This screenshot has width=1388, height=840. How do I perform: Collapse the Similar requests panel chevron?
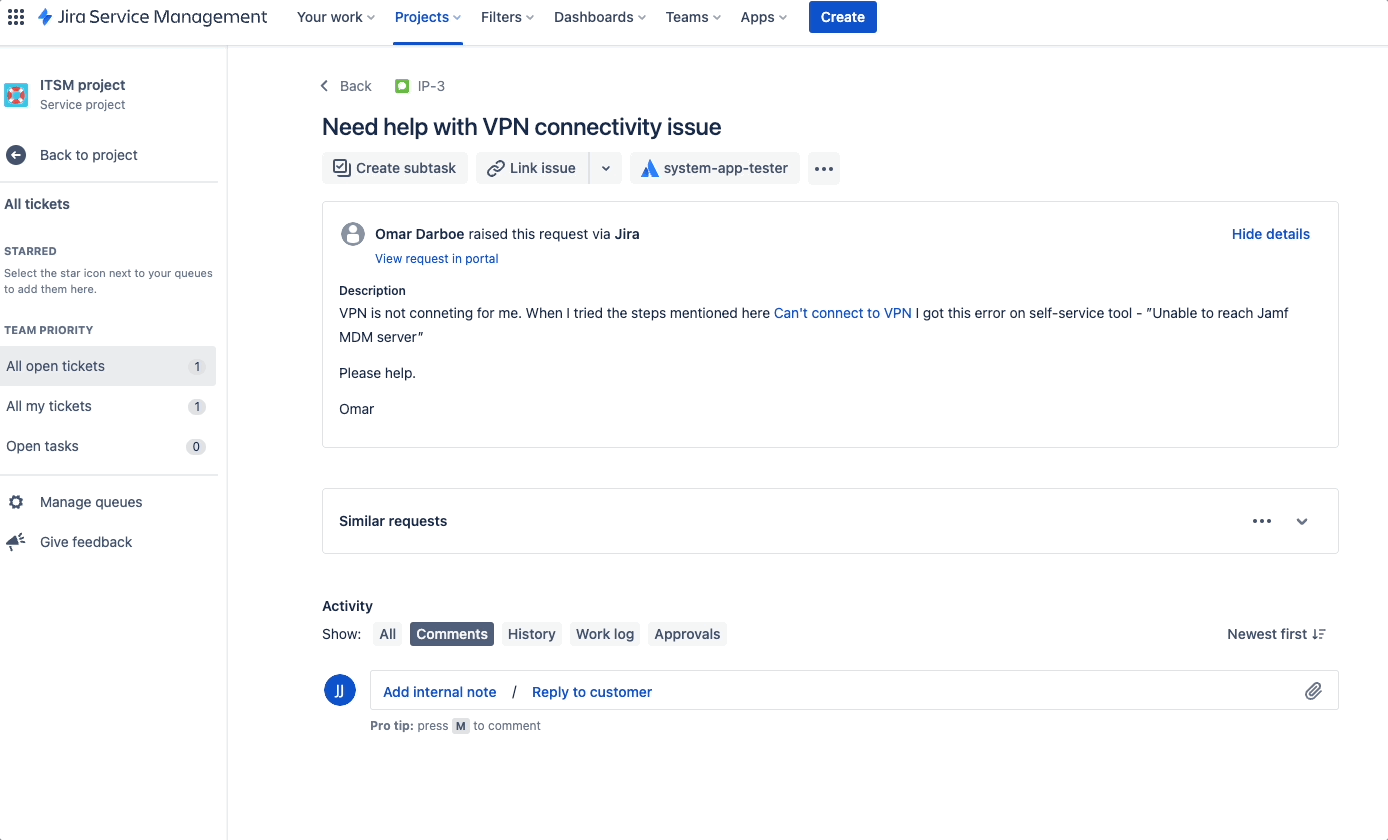point(1302,521)
